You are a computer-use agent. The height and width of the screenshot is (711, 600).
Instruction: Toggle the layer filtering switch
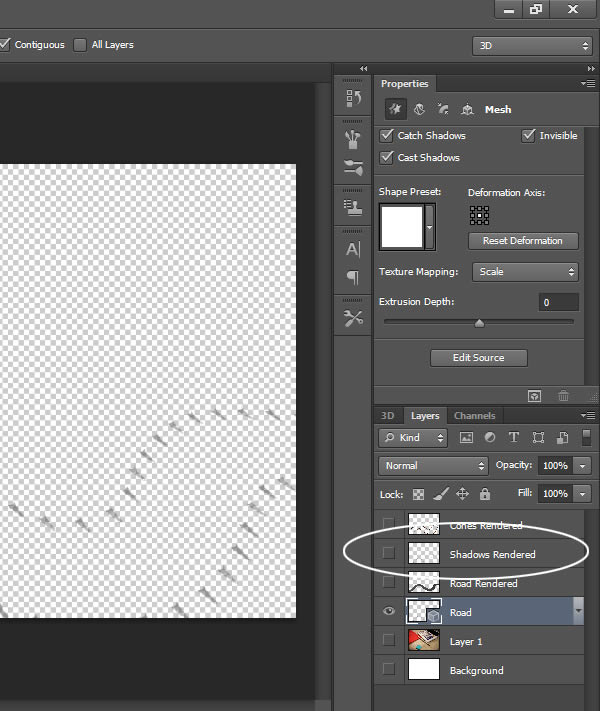click(x=586, y=438)
